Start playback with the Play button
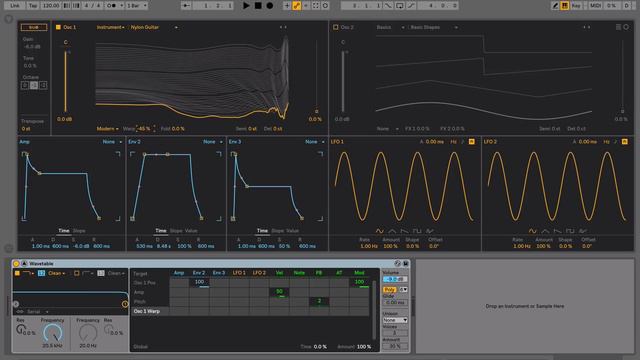This screenshot has width=640, height=360. pos(246,6)
